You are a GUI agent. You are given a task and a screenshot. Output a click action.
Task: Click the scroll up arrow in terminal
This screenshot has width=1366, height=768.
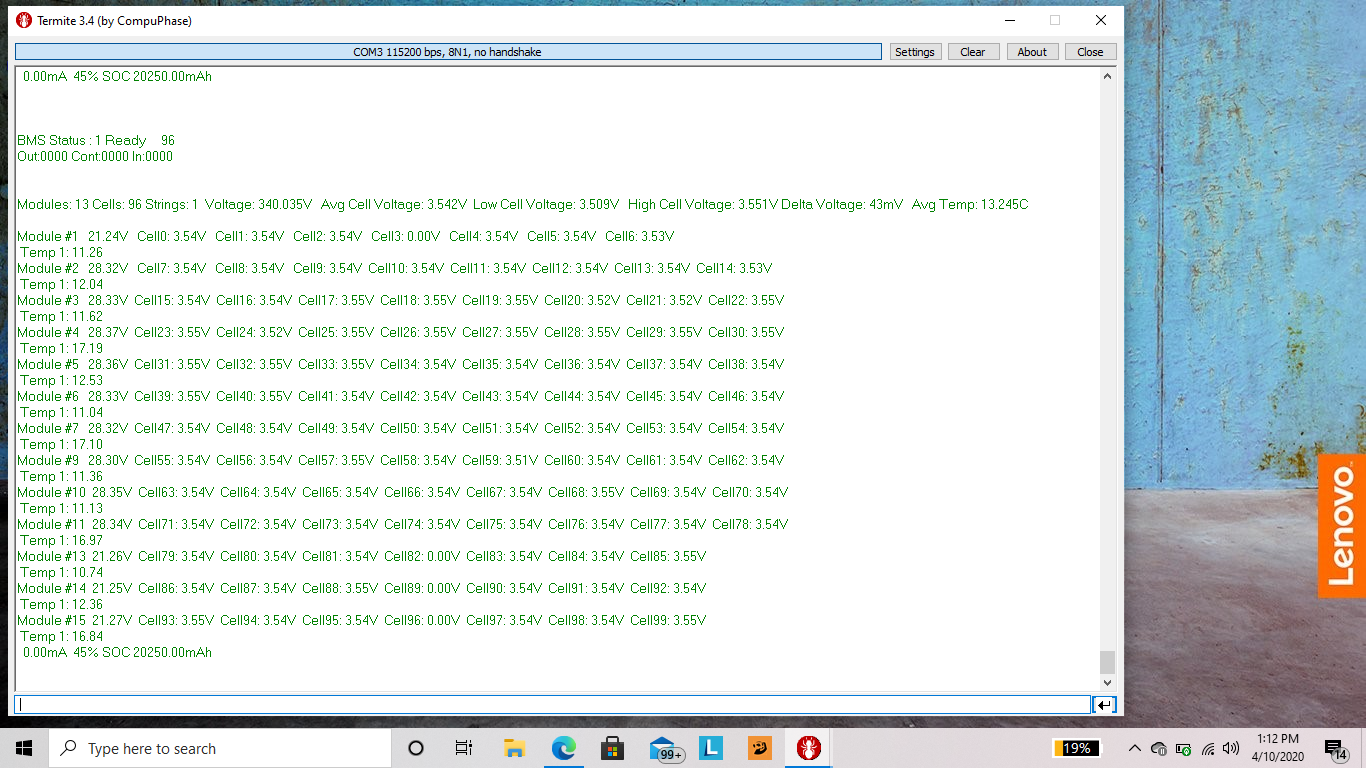click(x=1107, y=77)
